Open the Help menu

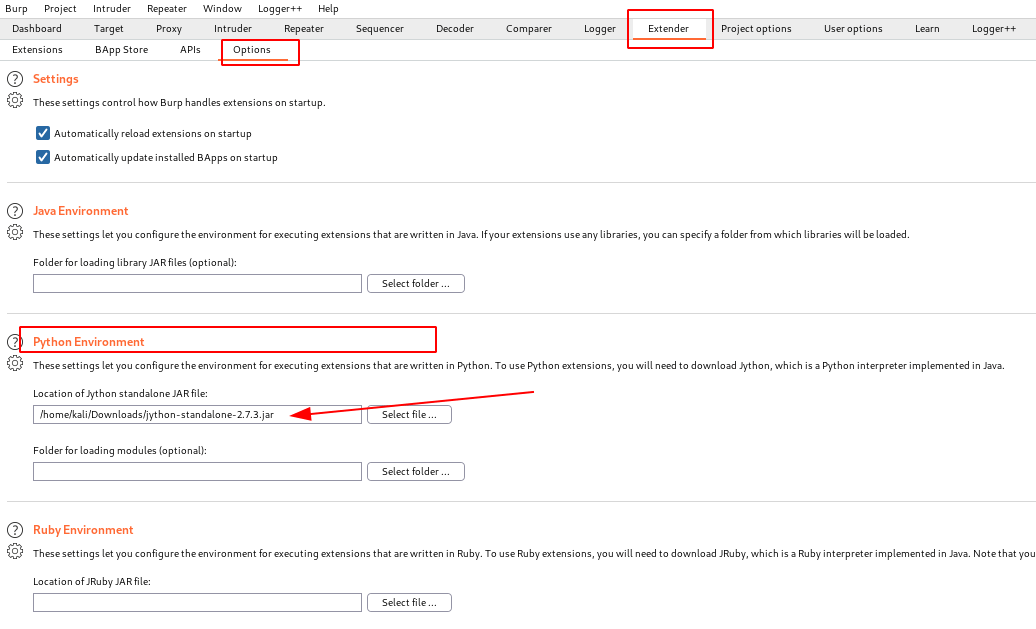[328, 9]
